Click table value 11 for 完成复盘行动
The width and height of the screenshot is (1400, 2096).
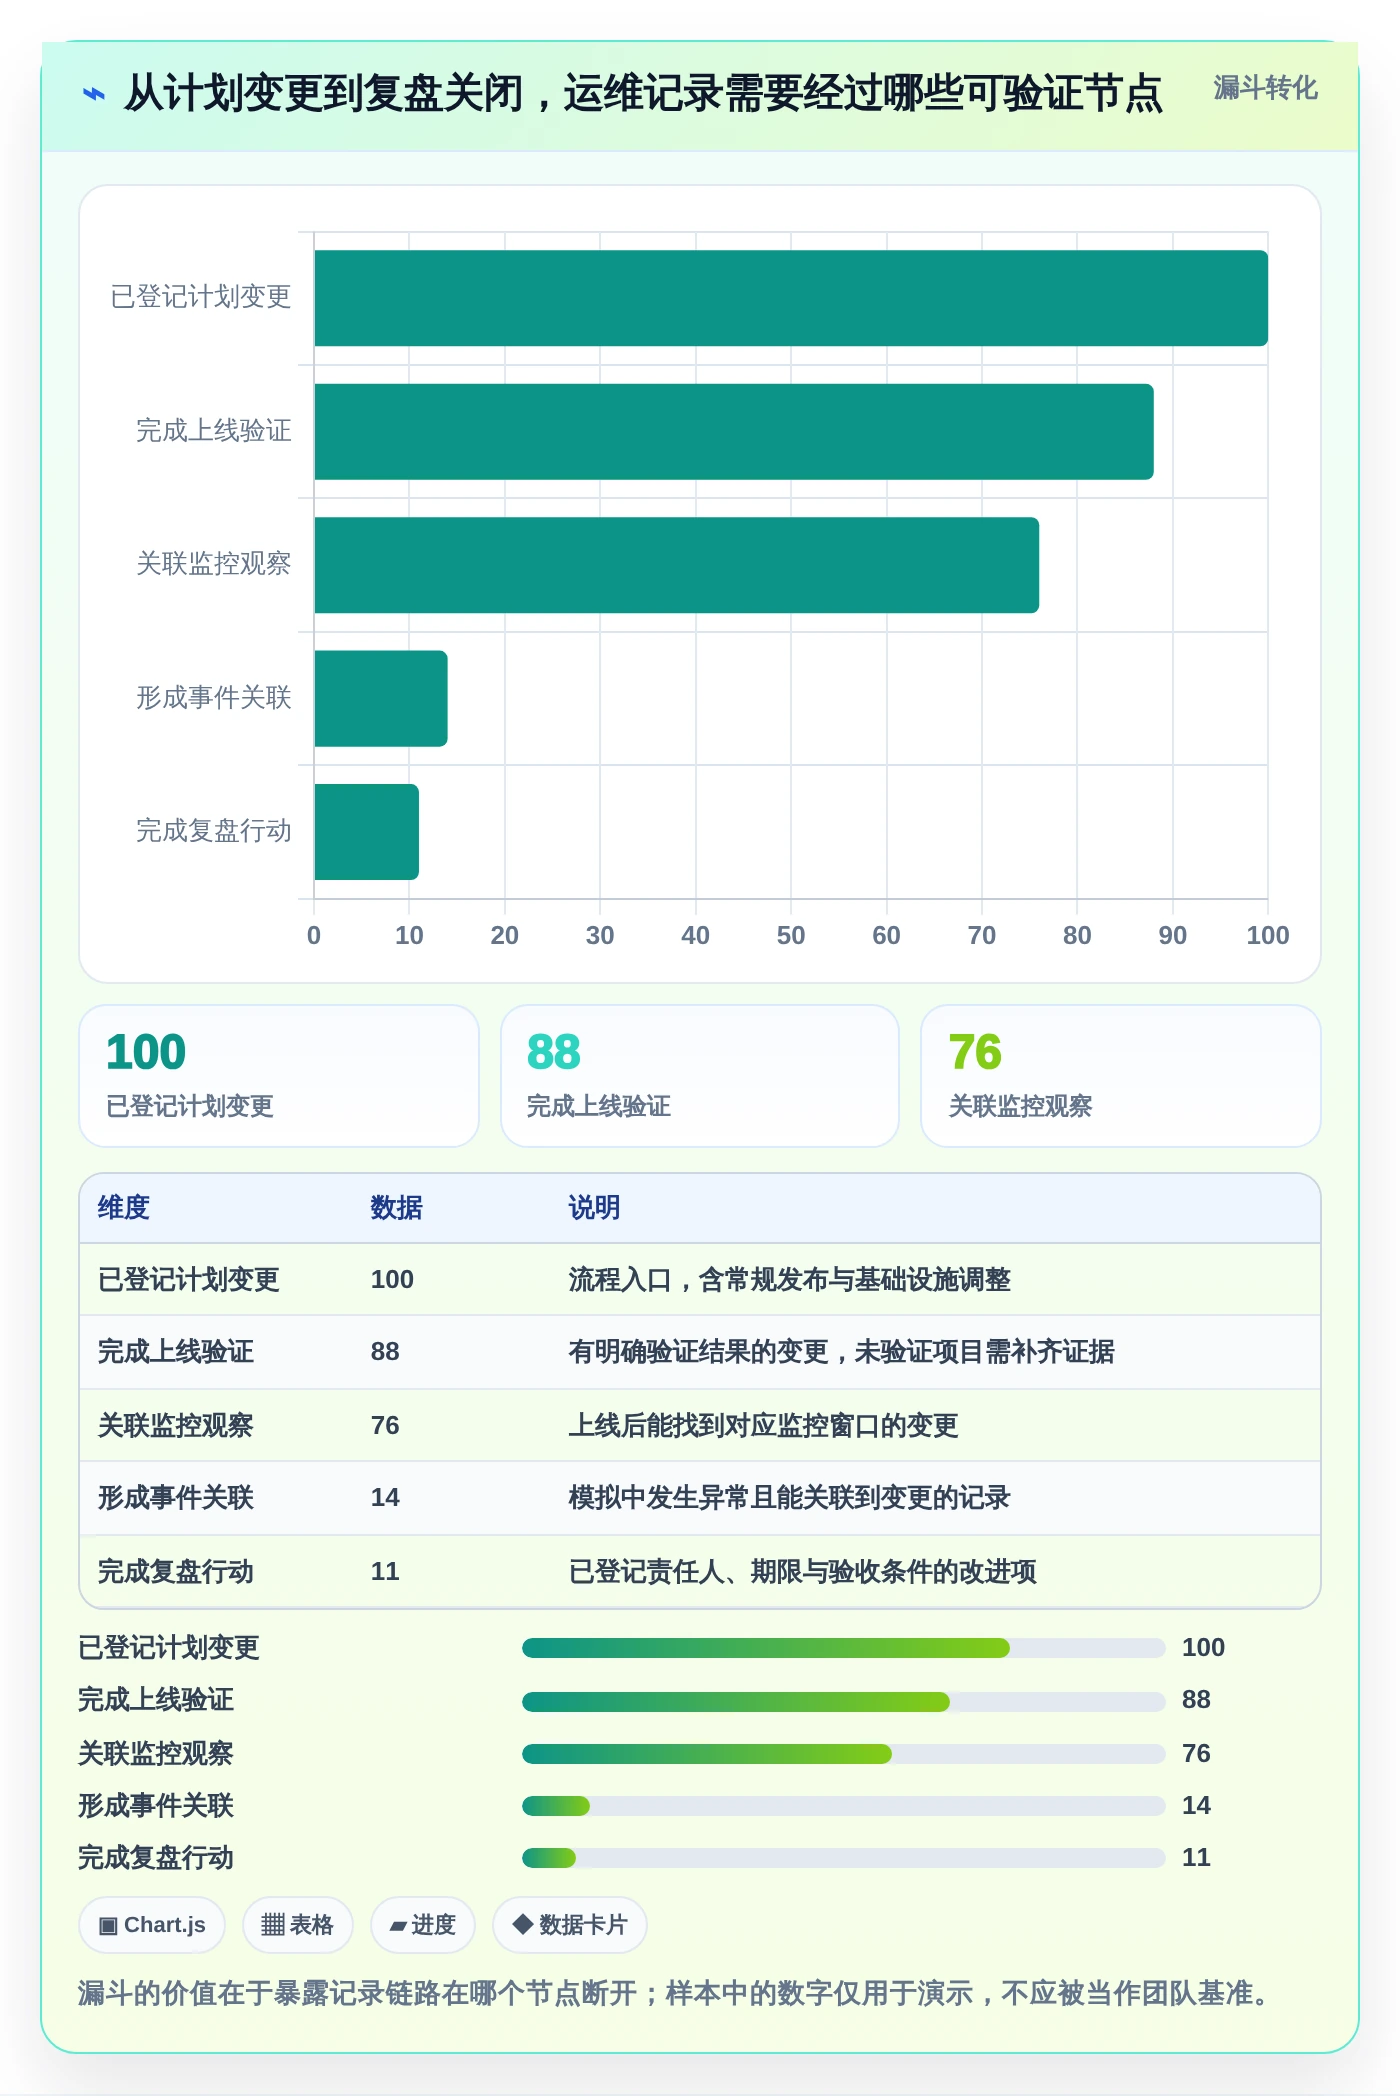[385, 1572]
